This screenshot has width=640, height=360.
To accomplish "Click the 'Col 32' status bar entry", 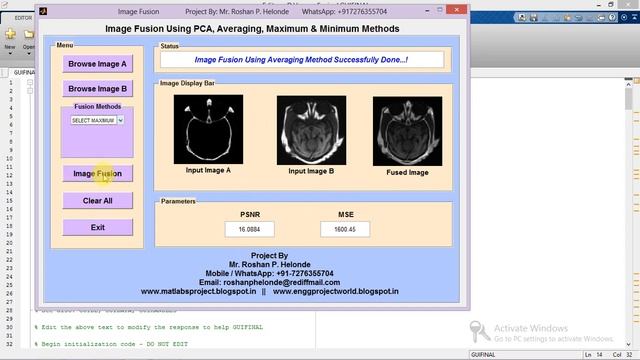I will 622,355.
